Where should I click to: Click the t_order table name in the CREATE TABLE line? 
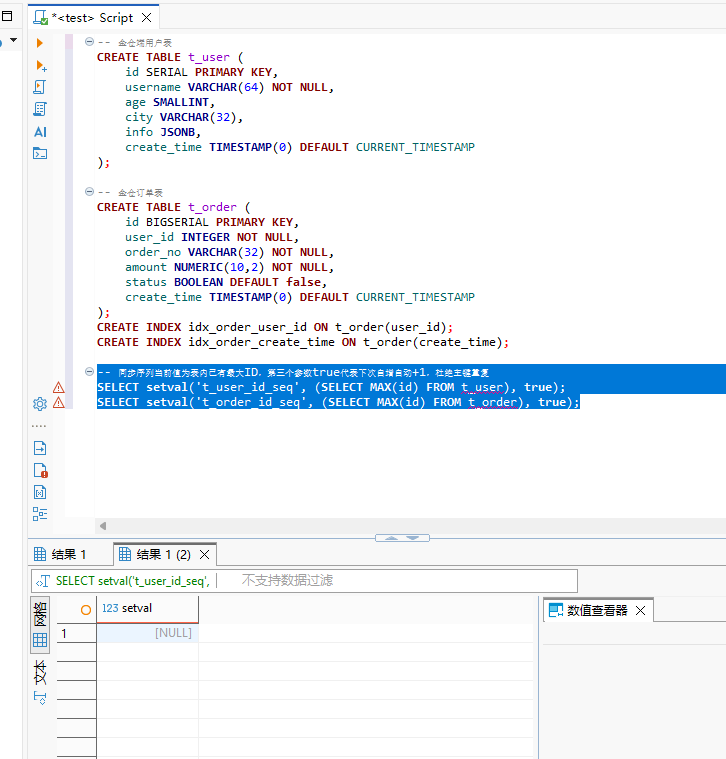click(x=212, y=207)
